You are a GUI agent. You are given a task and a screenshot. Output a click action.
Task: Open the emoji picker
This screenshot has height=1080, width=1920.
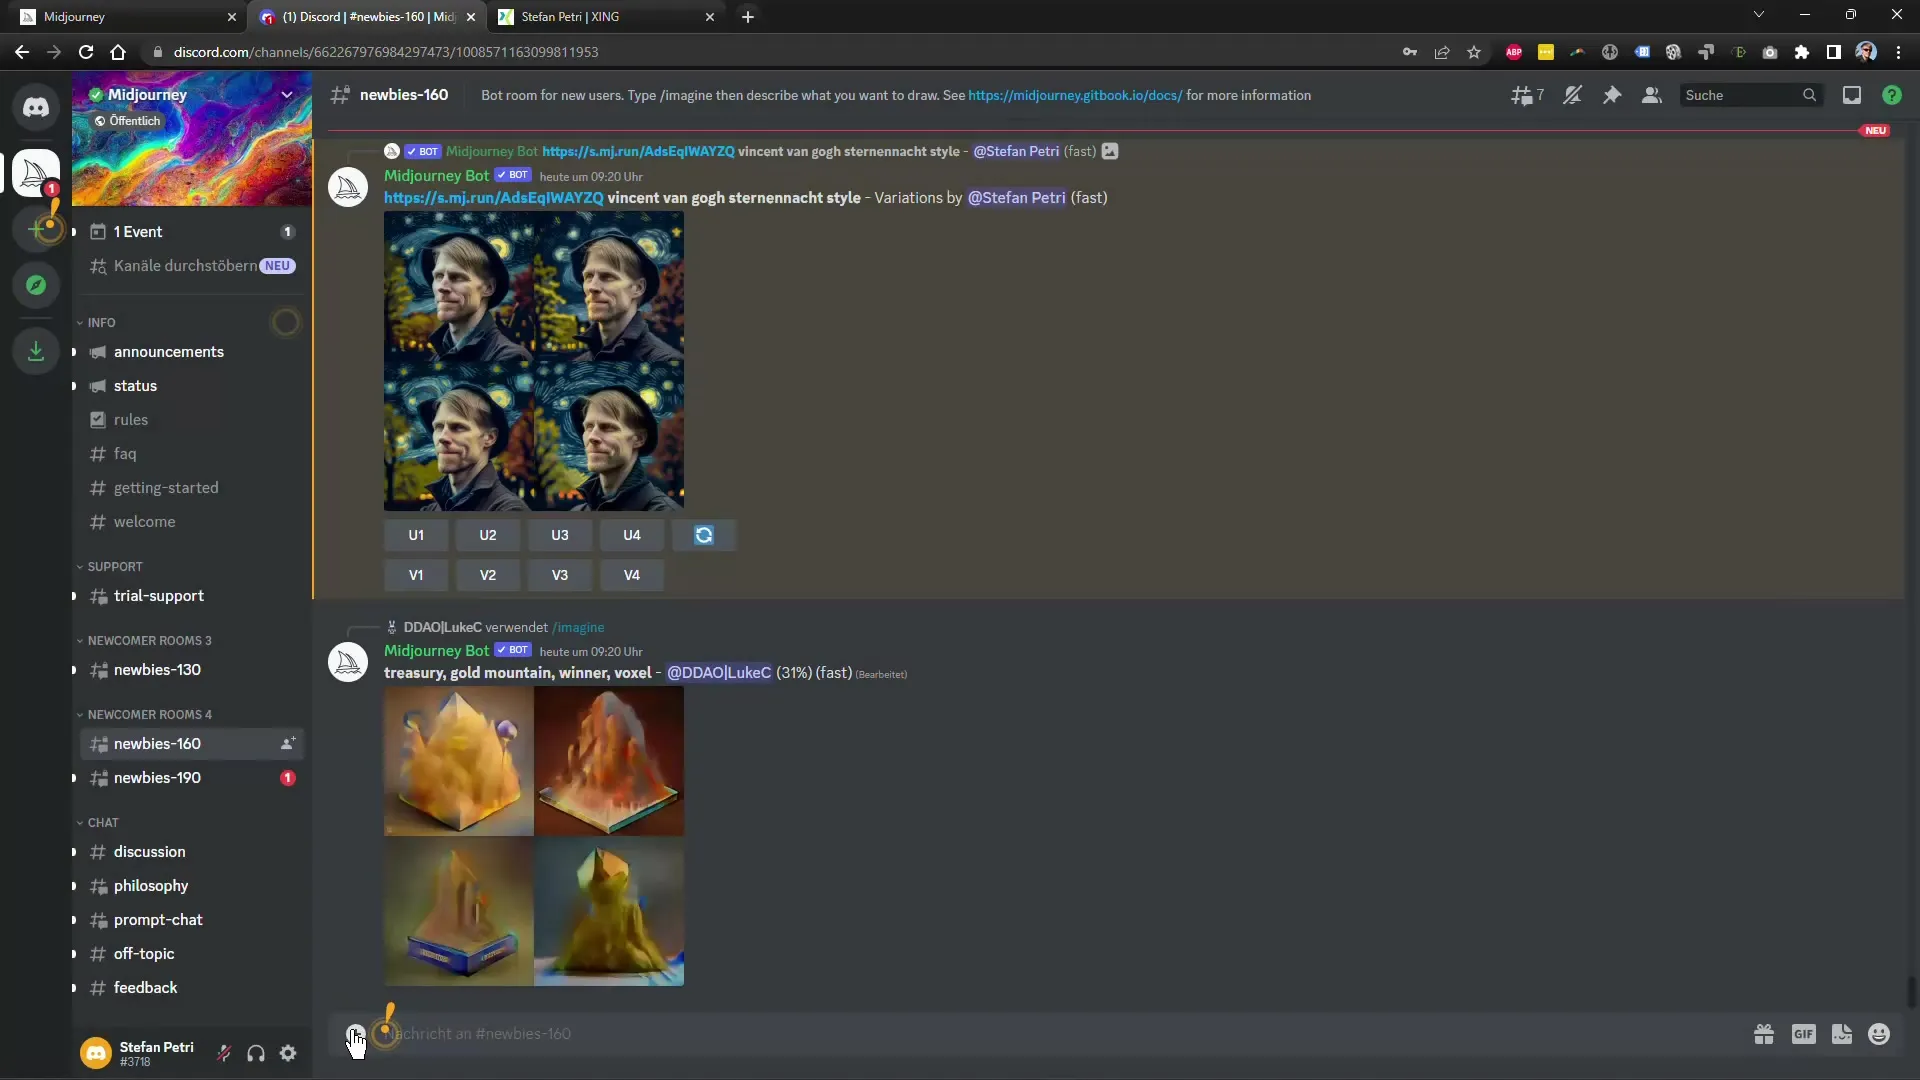click(x=1879, y=1034)
